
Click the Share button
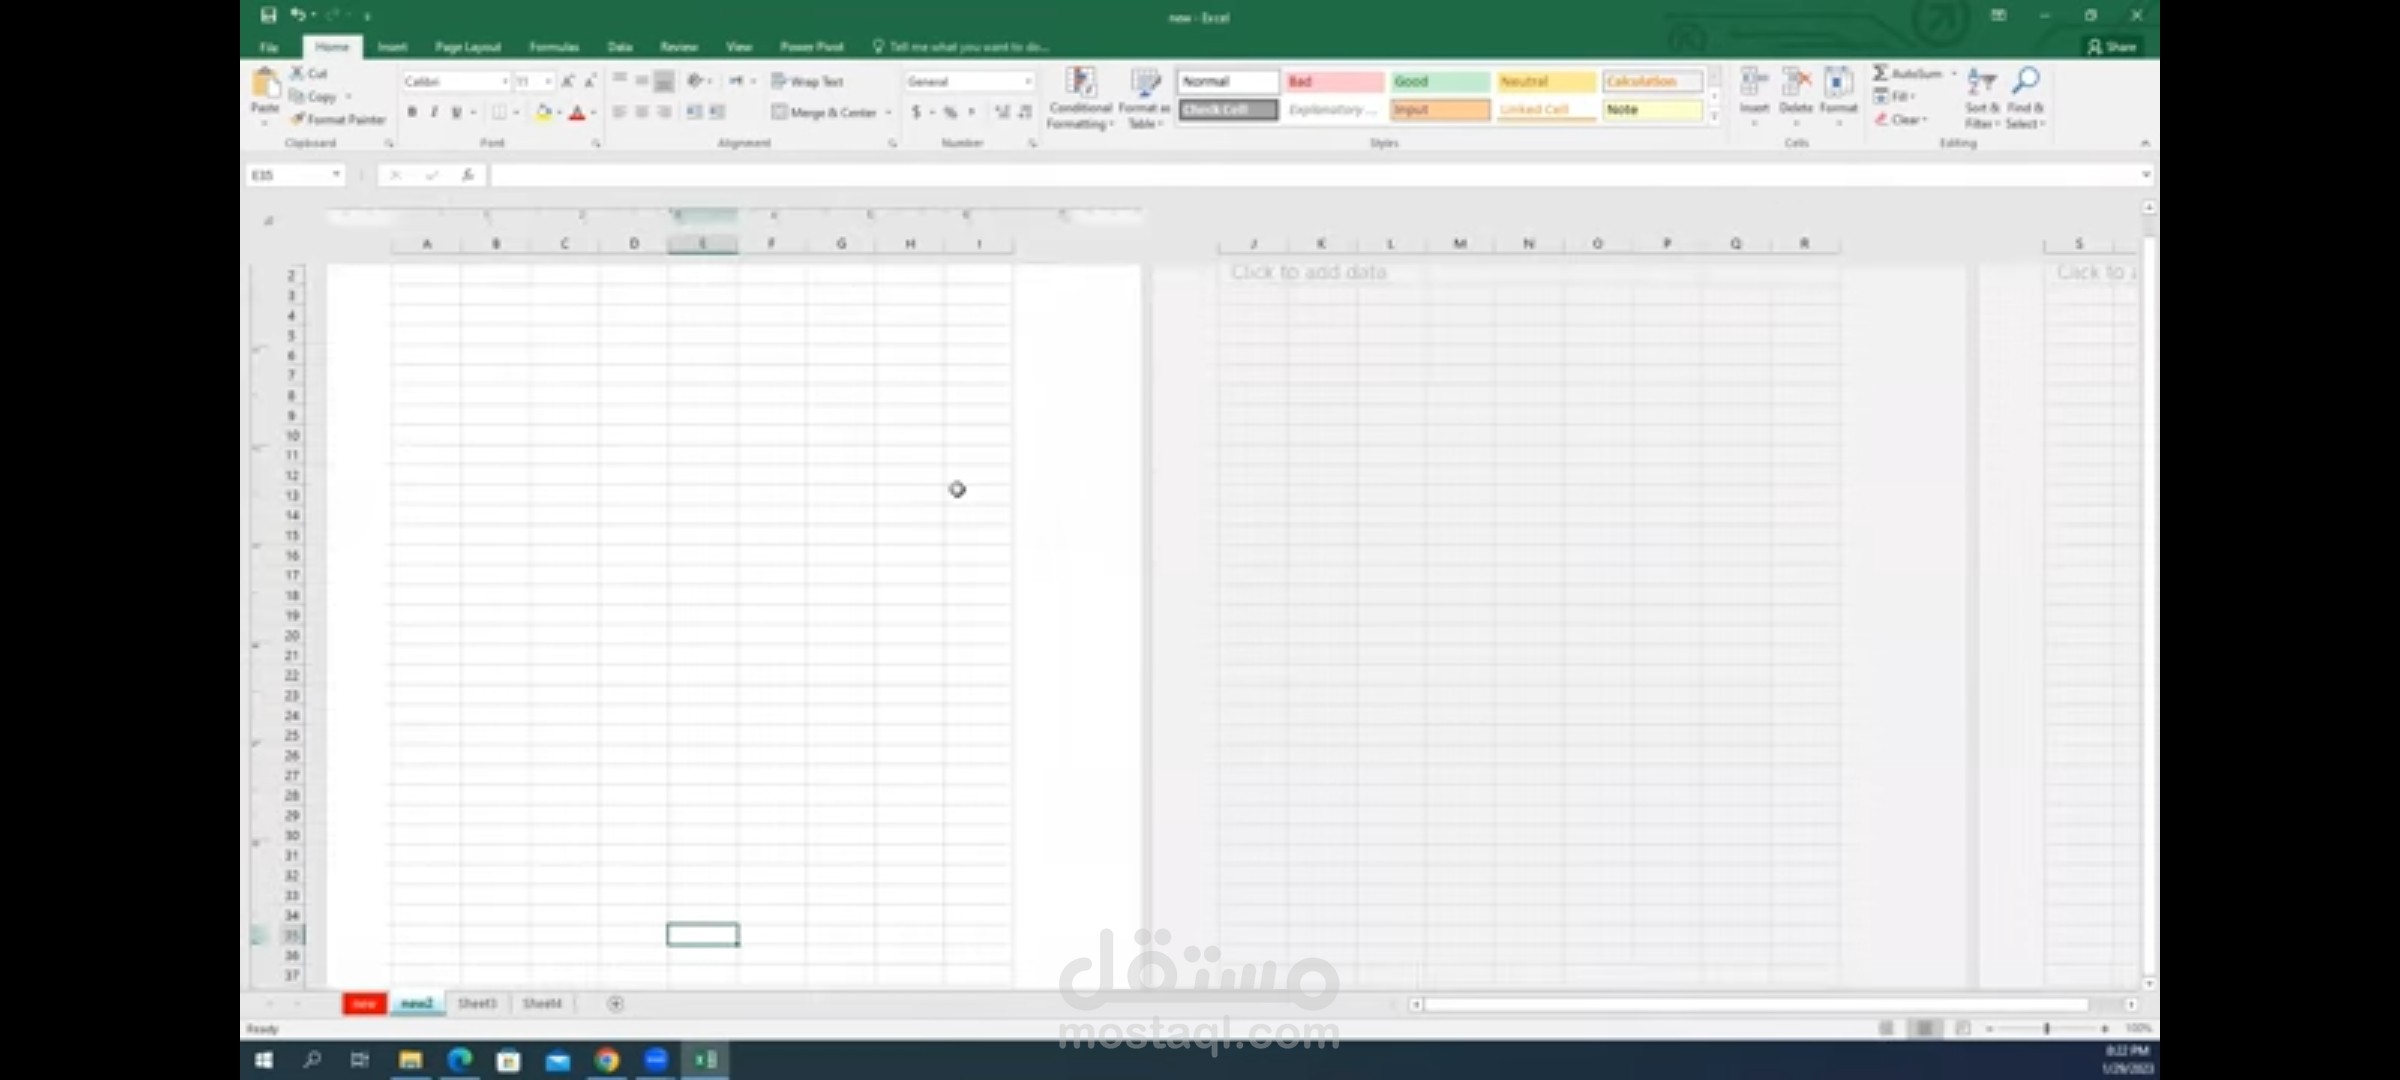[x=2112, y=47]
